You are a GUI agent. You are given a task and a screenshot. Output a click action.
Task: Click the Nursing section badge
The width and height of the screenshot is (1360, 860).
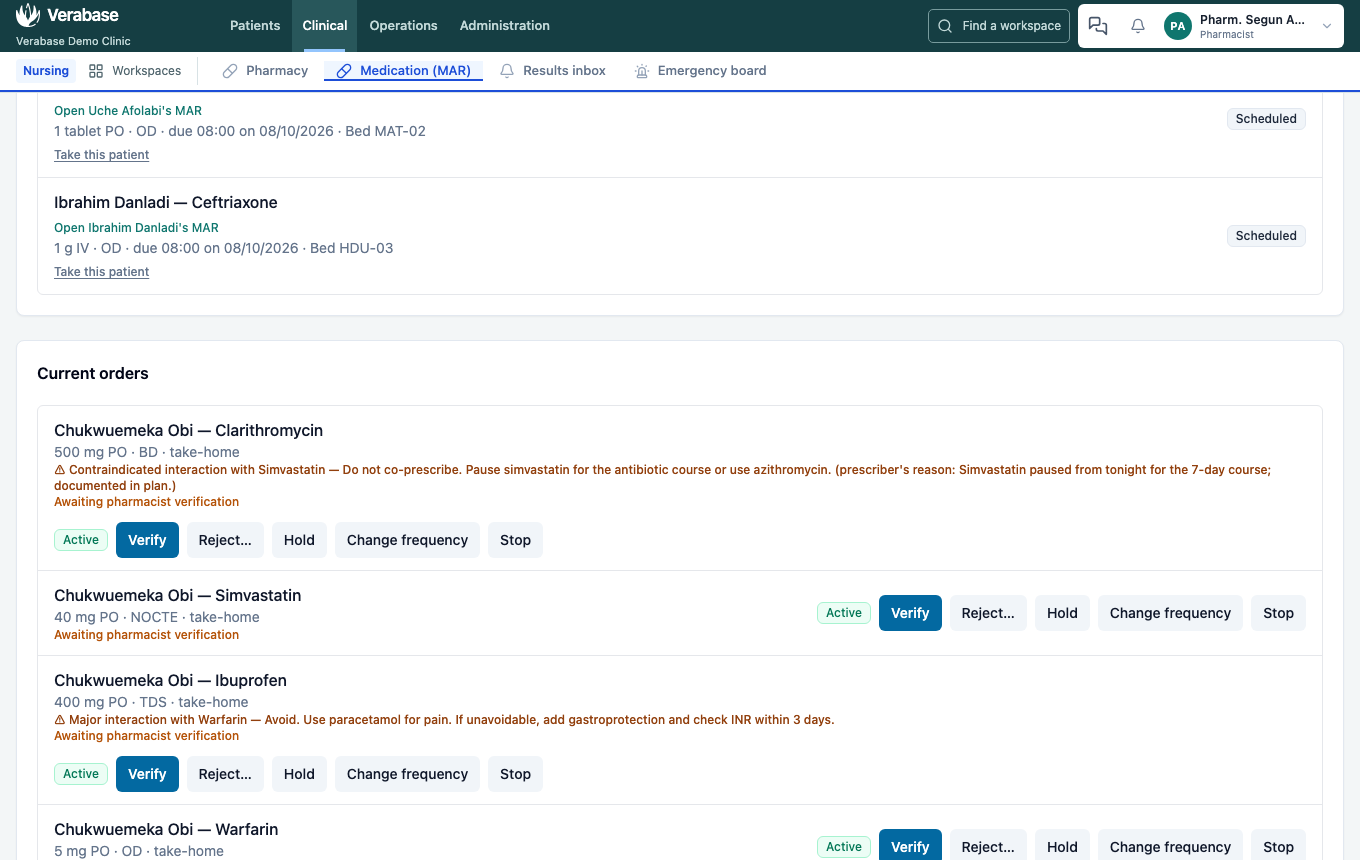46,71
